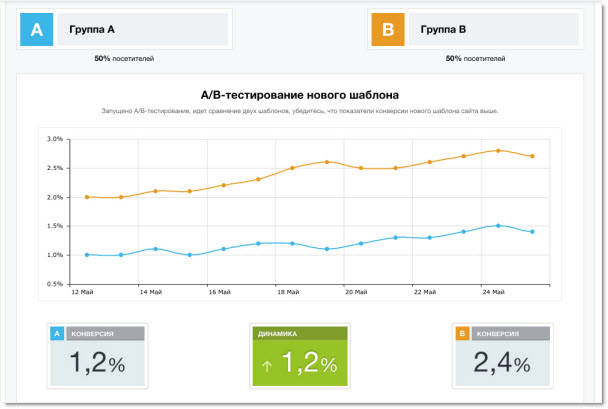Open the Группа A label field
Screen dimensions: 608x409
[143, 30]
